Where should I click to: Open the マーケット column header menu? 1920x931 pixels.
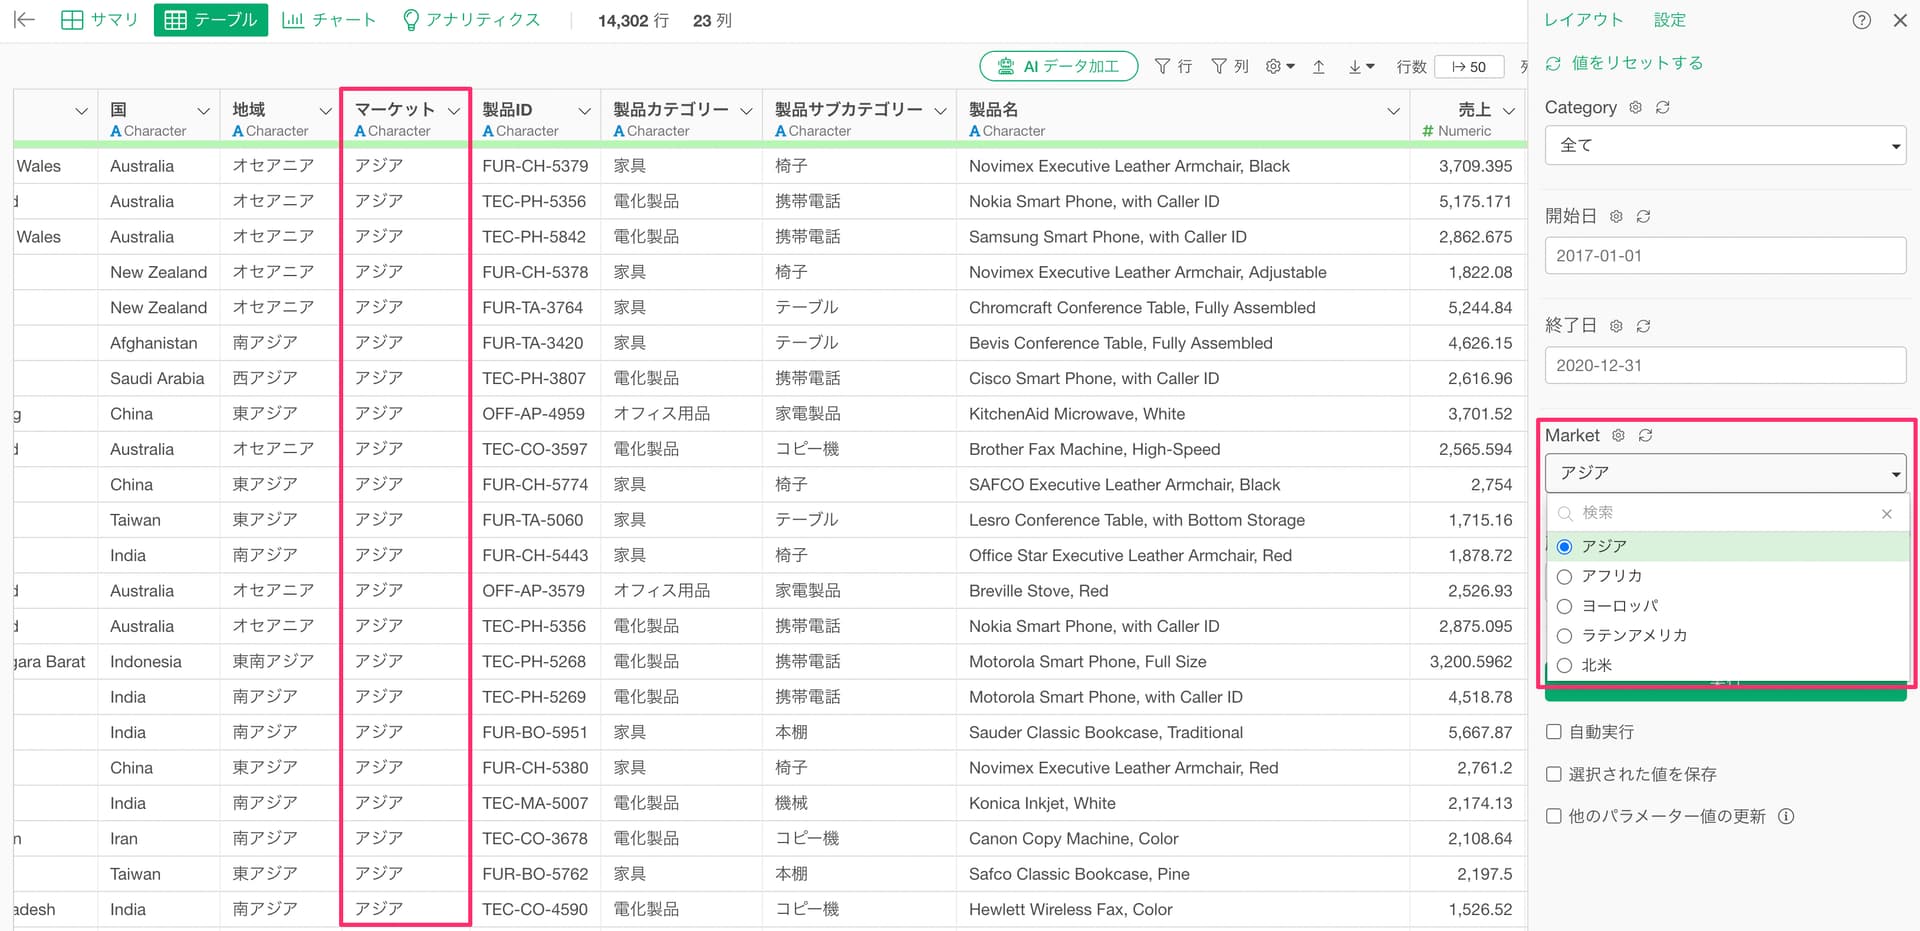[454, 111]
